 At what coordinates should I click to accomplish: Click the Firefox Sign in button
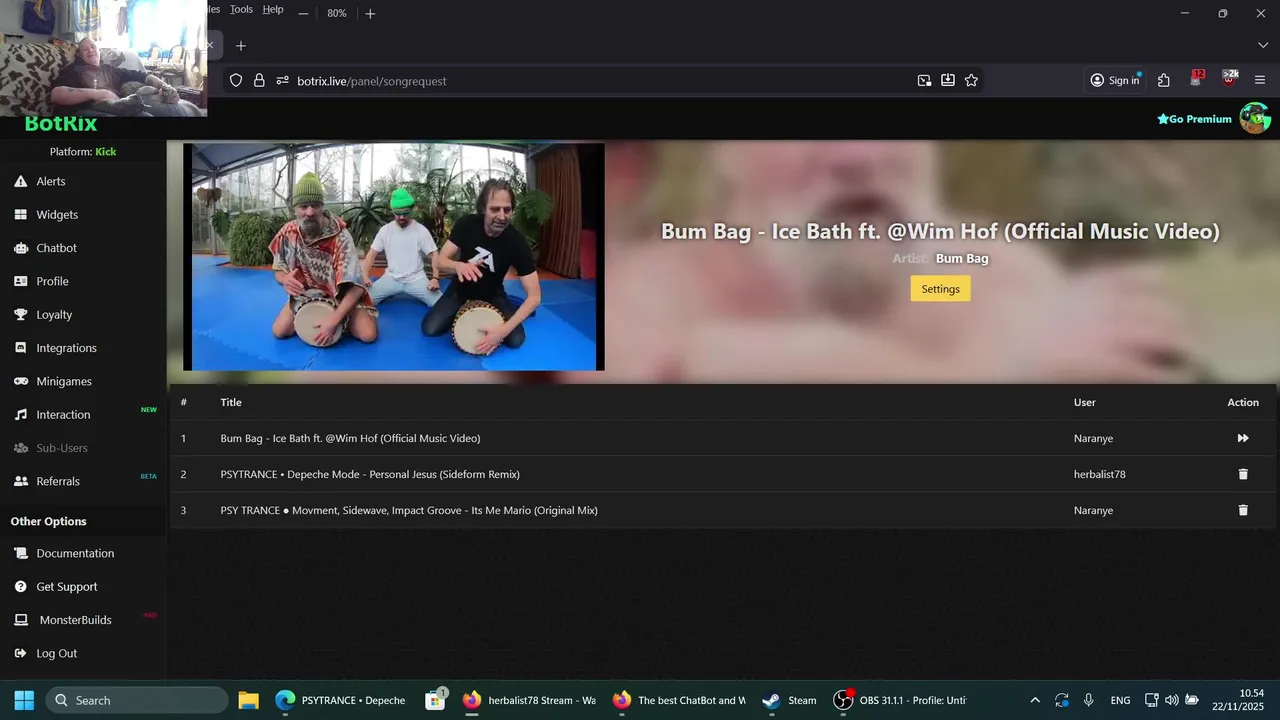[x=1115, y=80]
